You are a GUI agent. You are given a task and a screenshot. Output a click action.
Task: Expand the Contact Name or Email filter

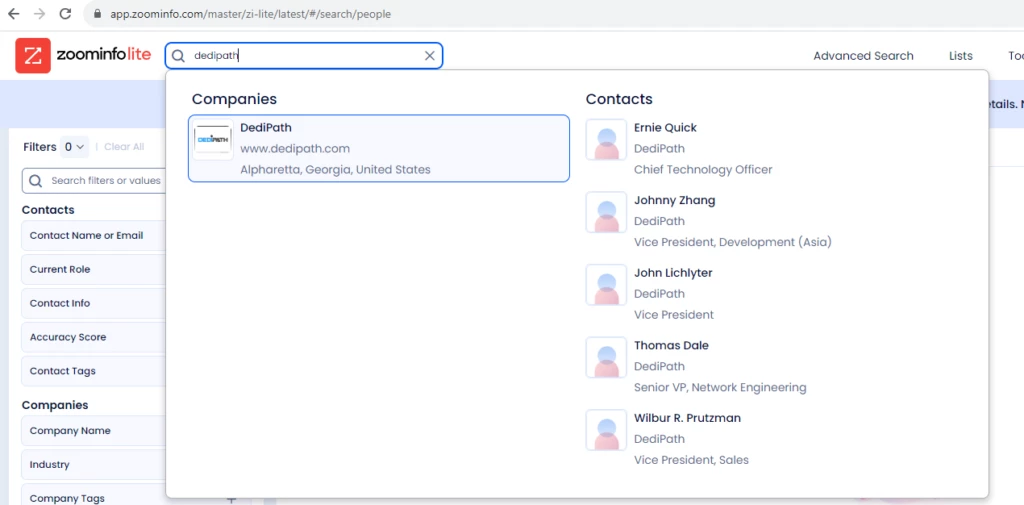tap(92, 236)
